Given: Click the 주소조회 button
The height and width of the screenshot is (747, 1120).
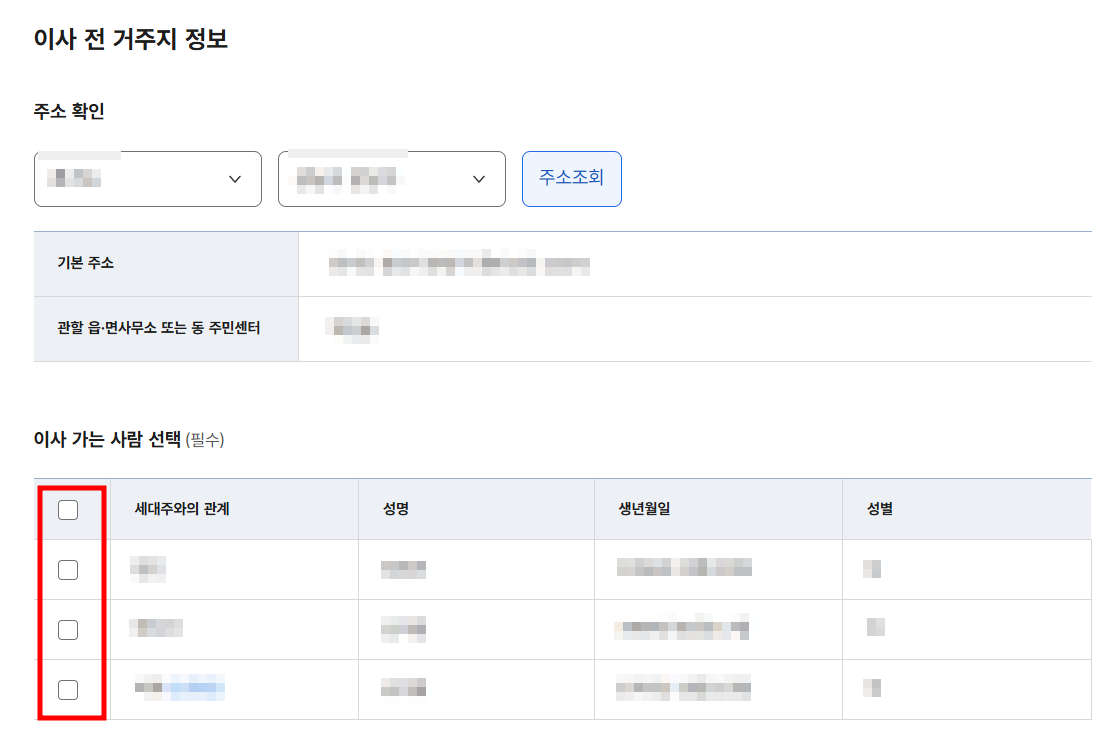Looking at the screenshot, I should click(571, 178).
